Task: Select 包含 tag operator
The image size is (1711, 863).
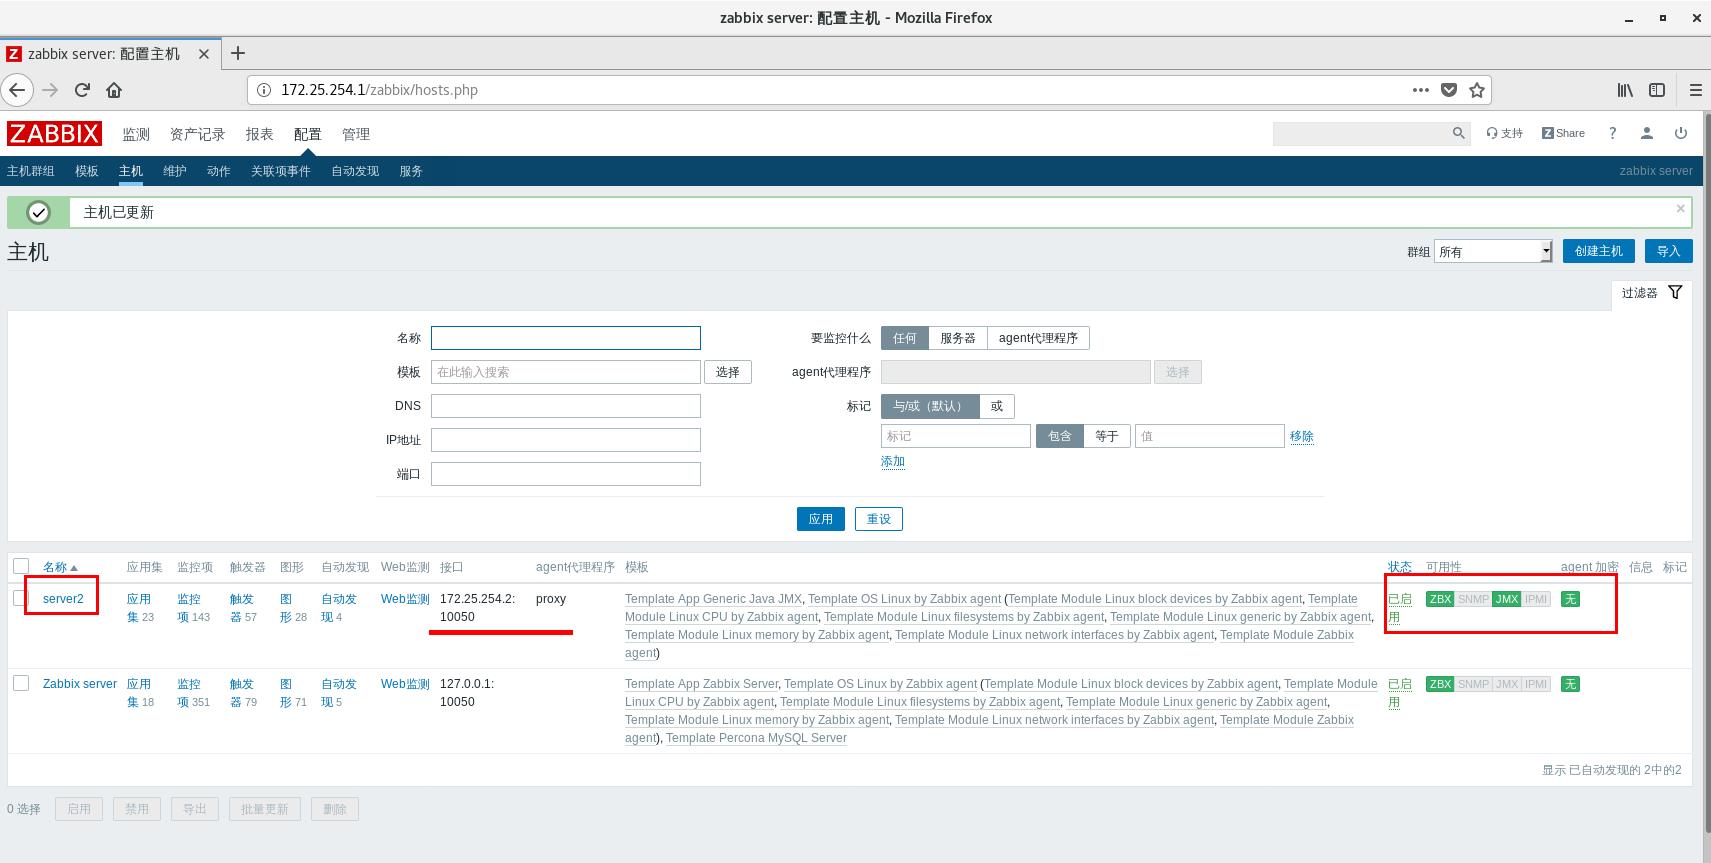Action: point(1060,436)
